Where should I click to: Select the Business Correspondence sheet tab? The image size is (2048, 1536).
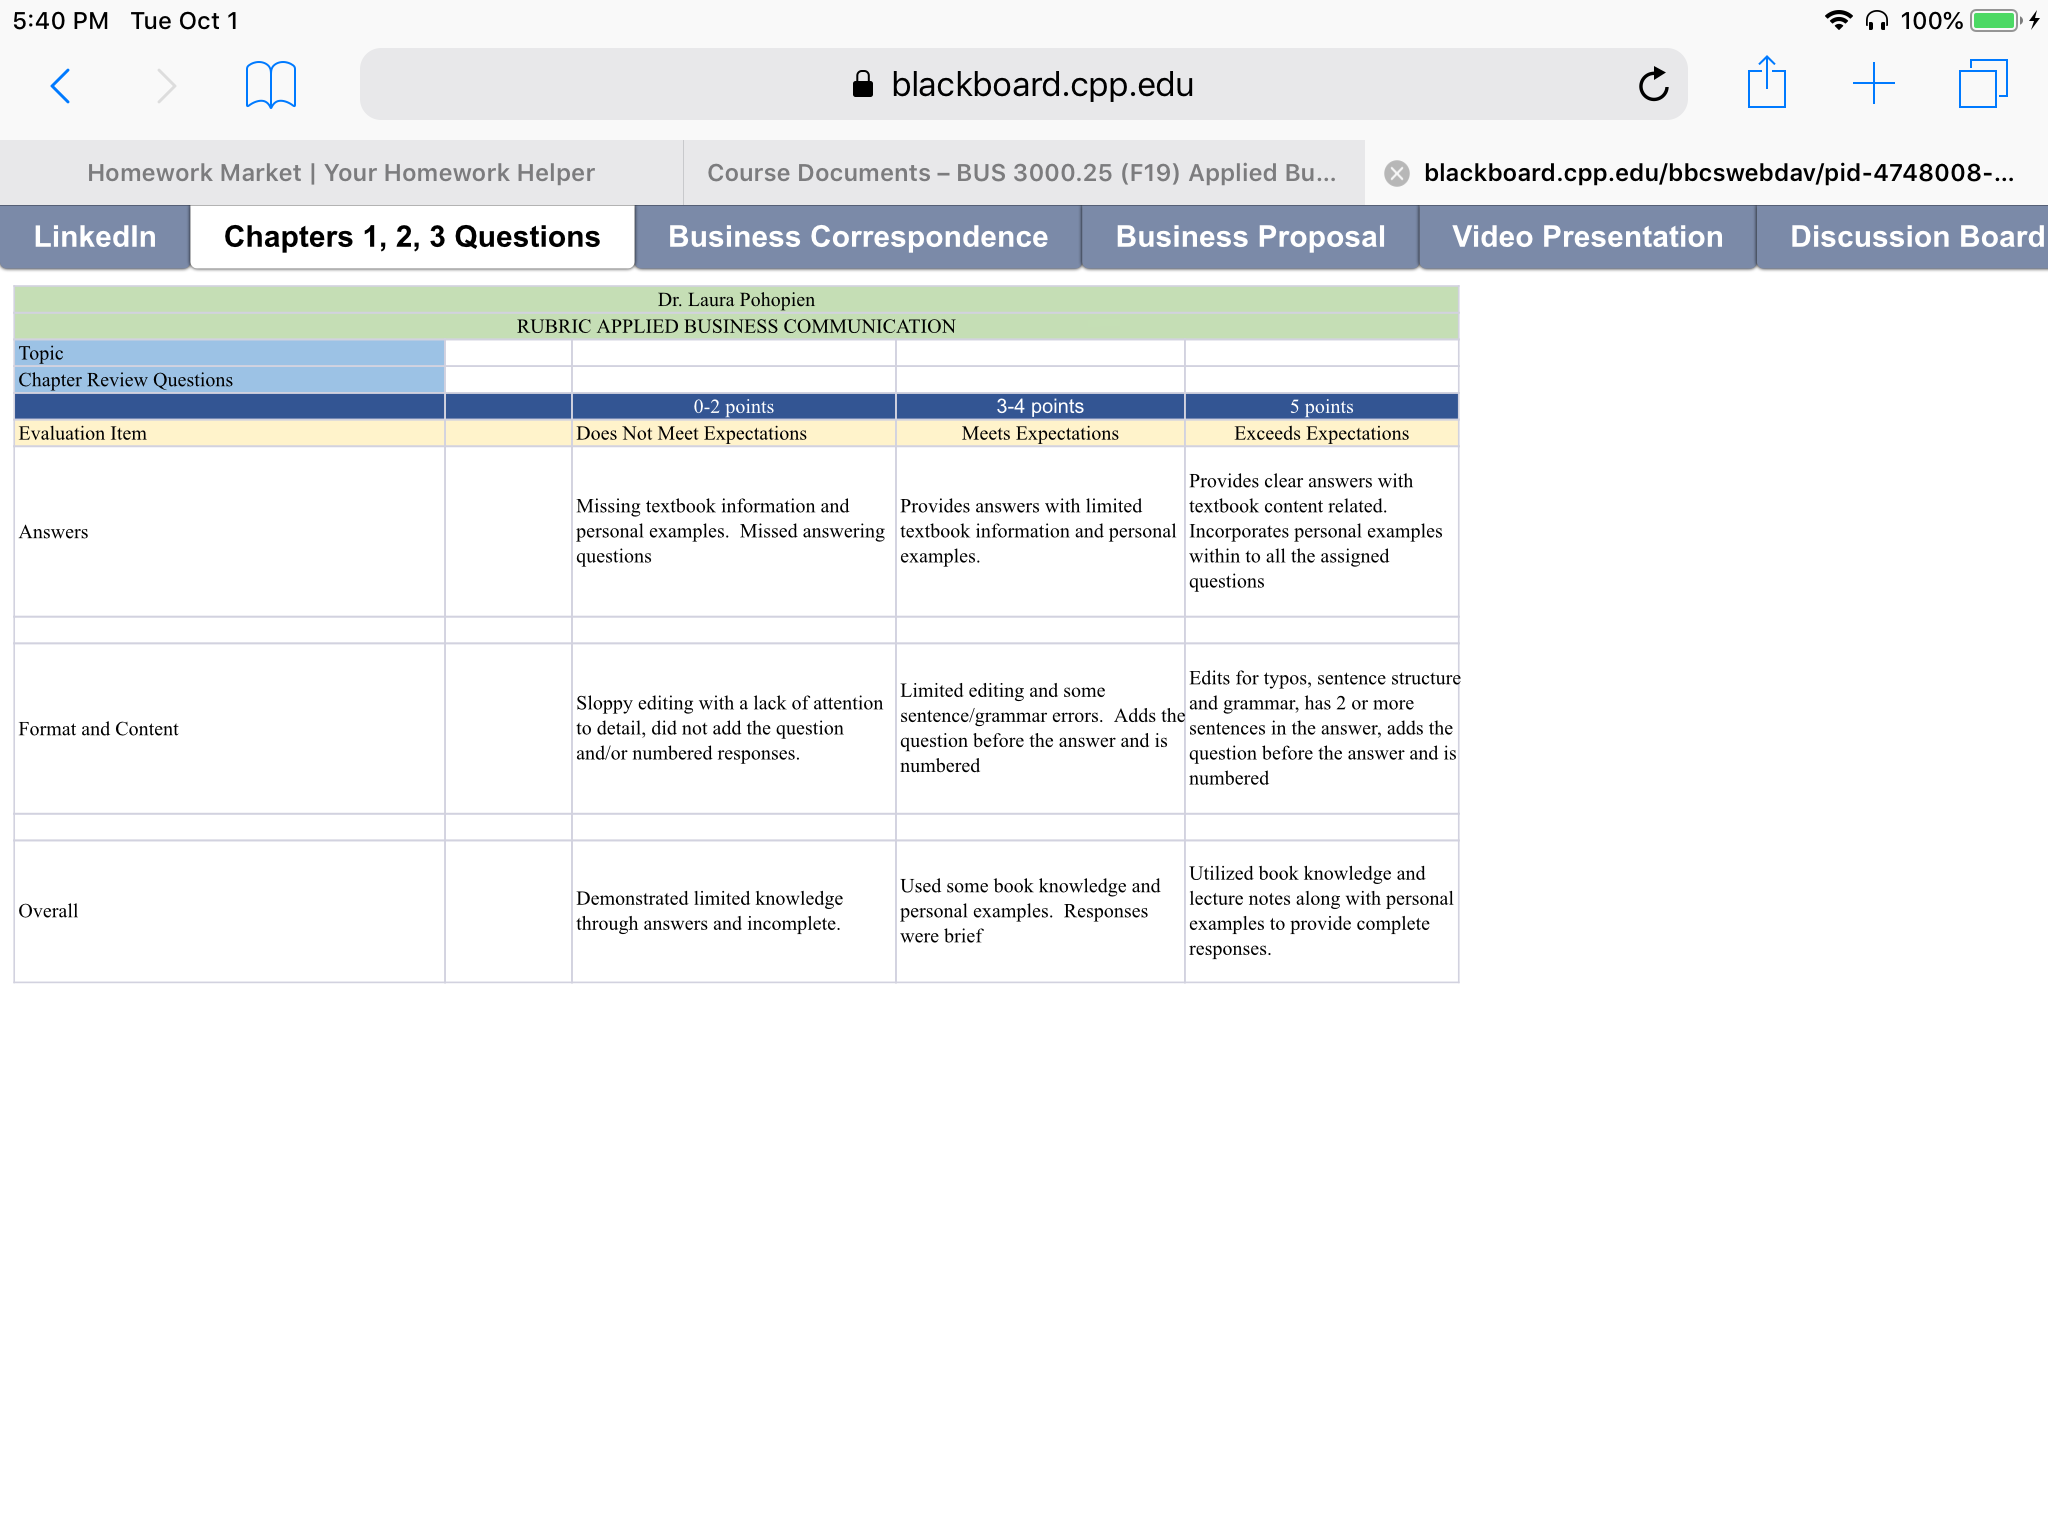point(858,237)
